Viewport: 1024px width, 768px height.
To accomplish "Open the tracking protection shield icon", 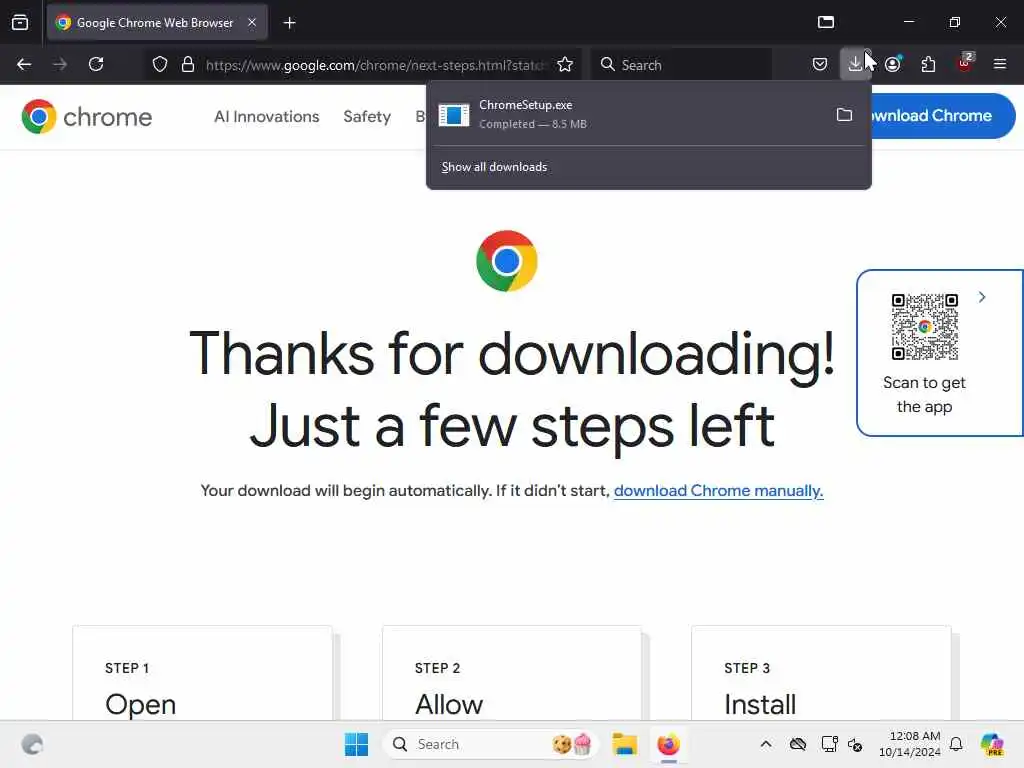I will (159, 64).
